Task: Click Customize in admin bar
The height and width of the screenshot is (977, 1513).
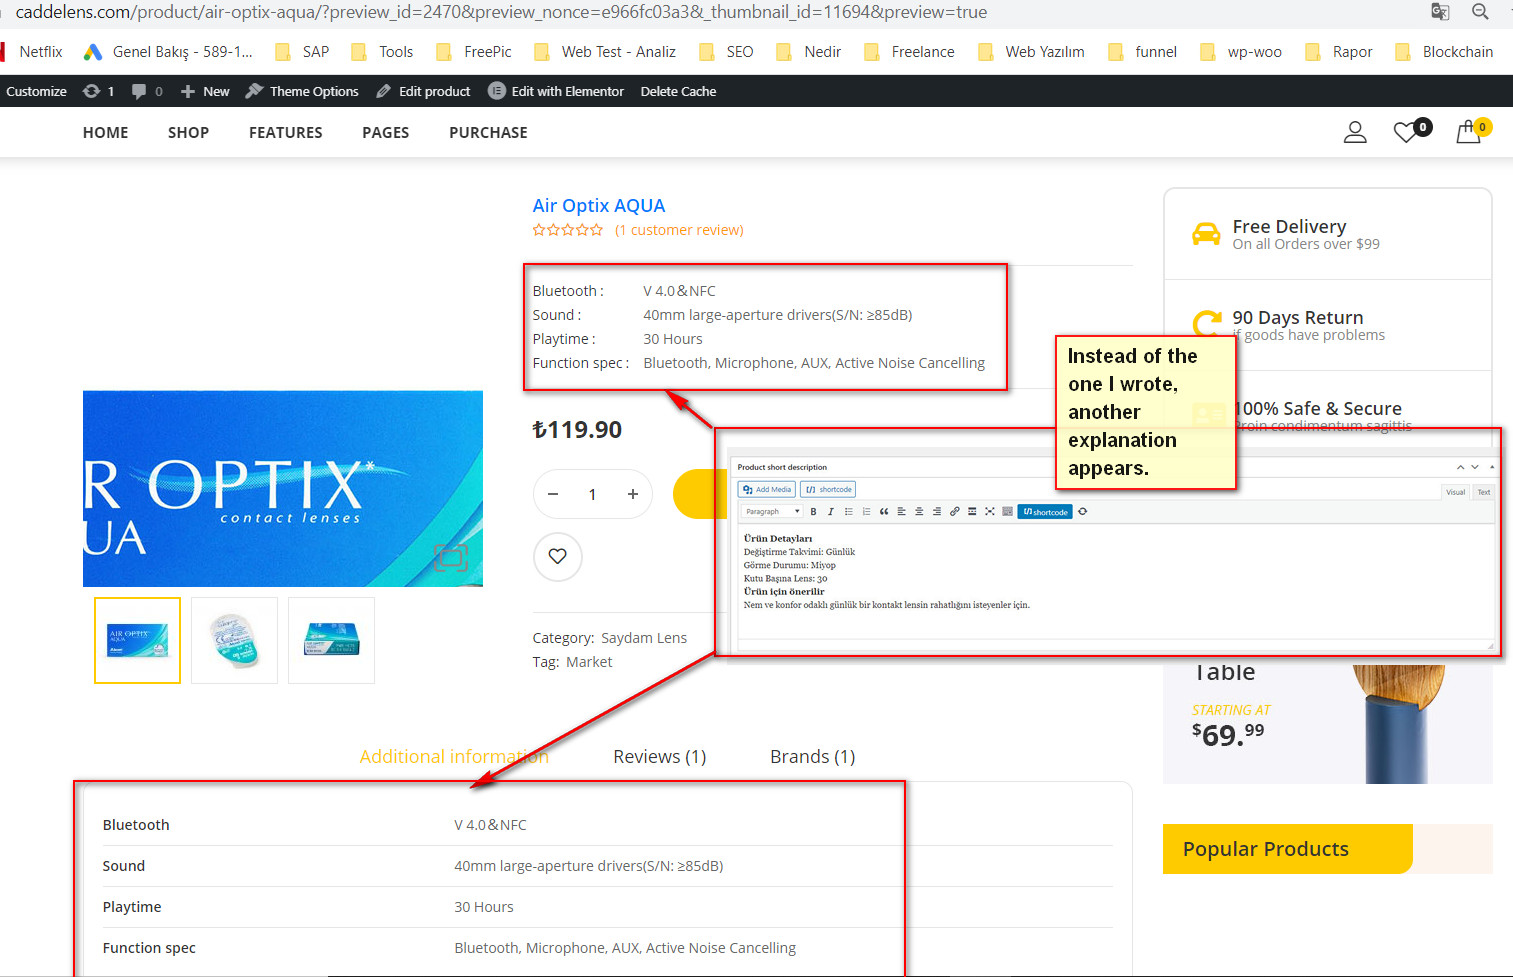Action: (x=36, y=91)
